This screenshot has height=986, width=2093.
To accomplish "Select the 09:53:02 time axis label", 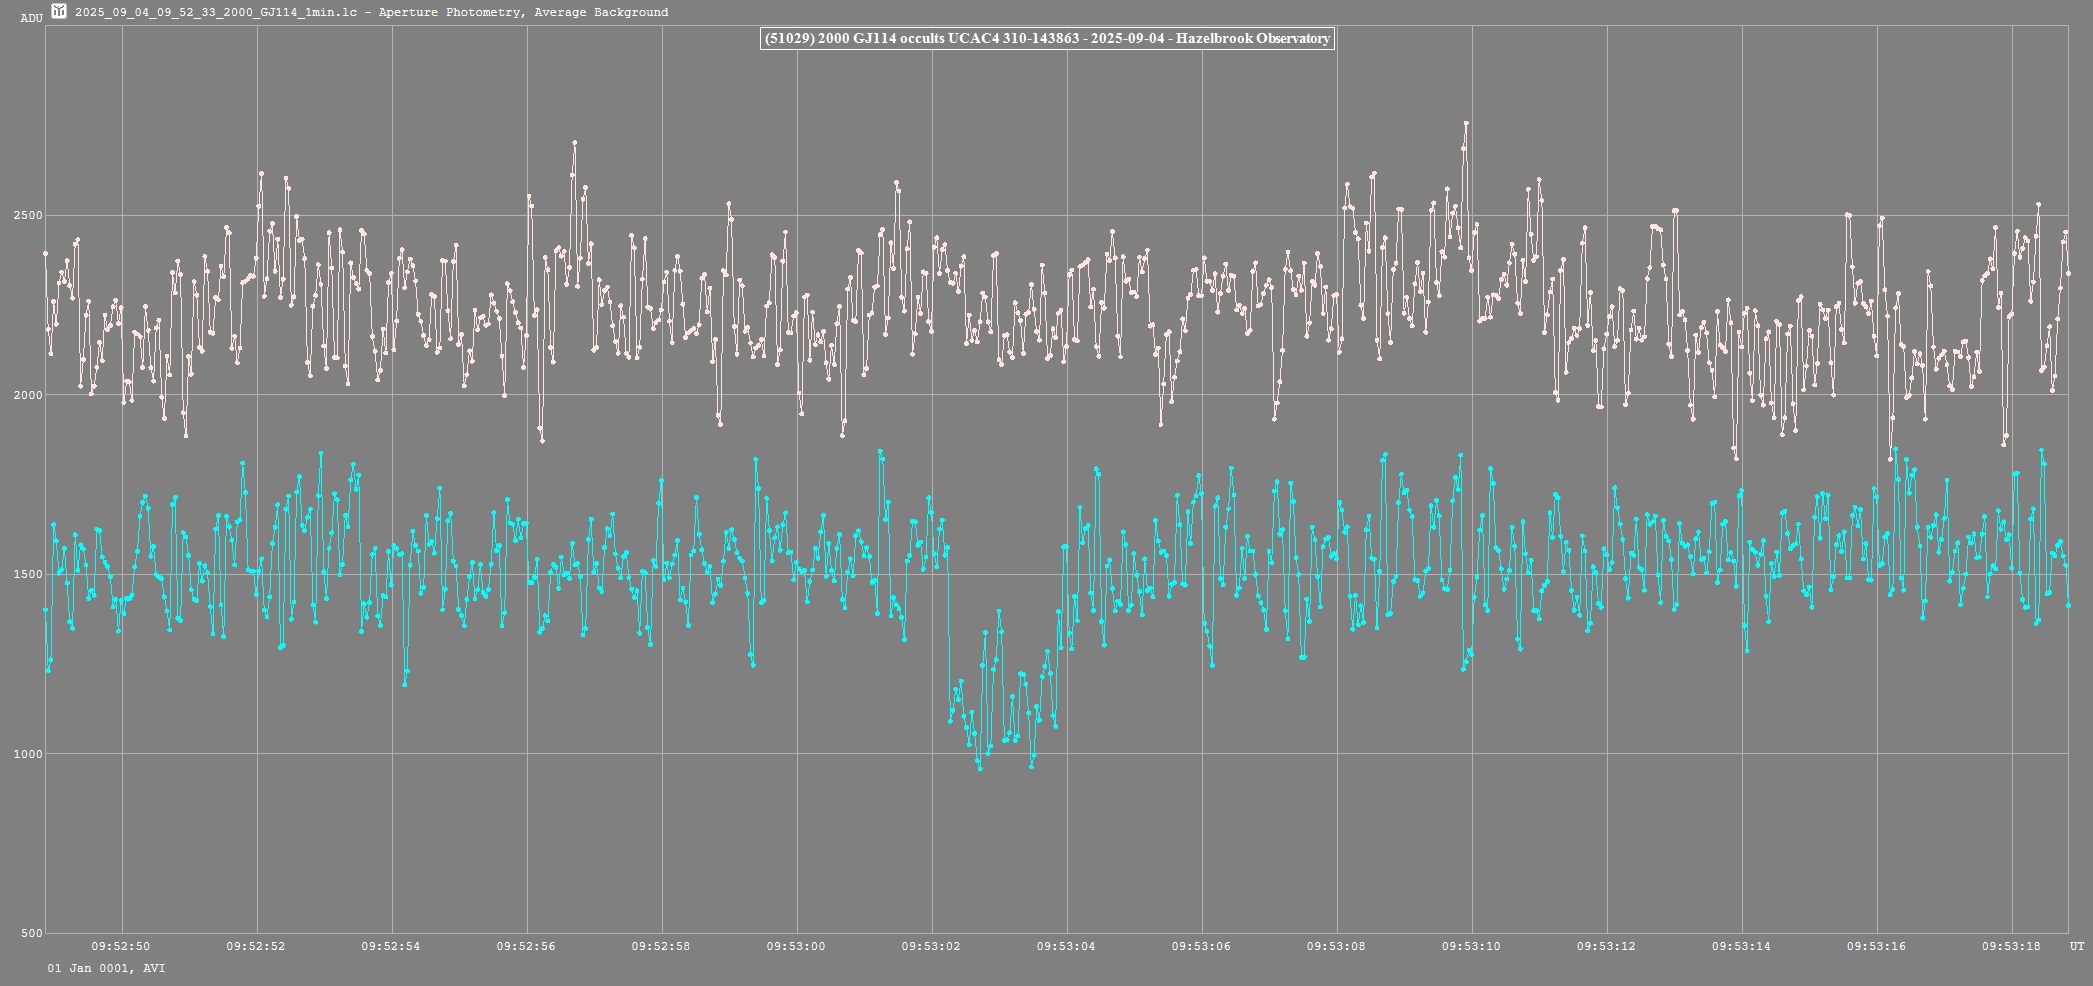I will coord(931,946).
